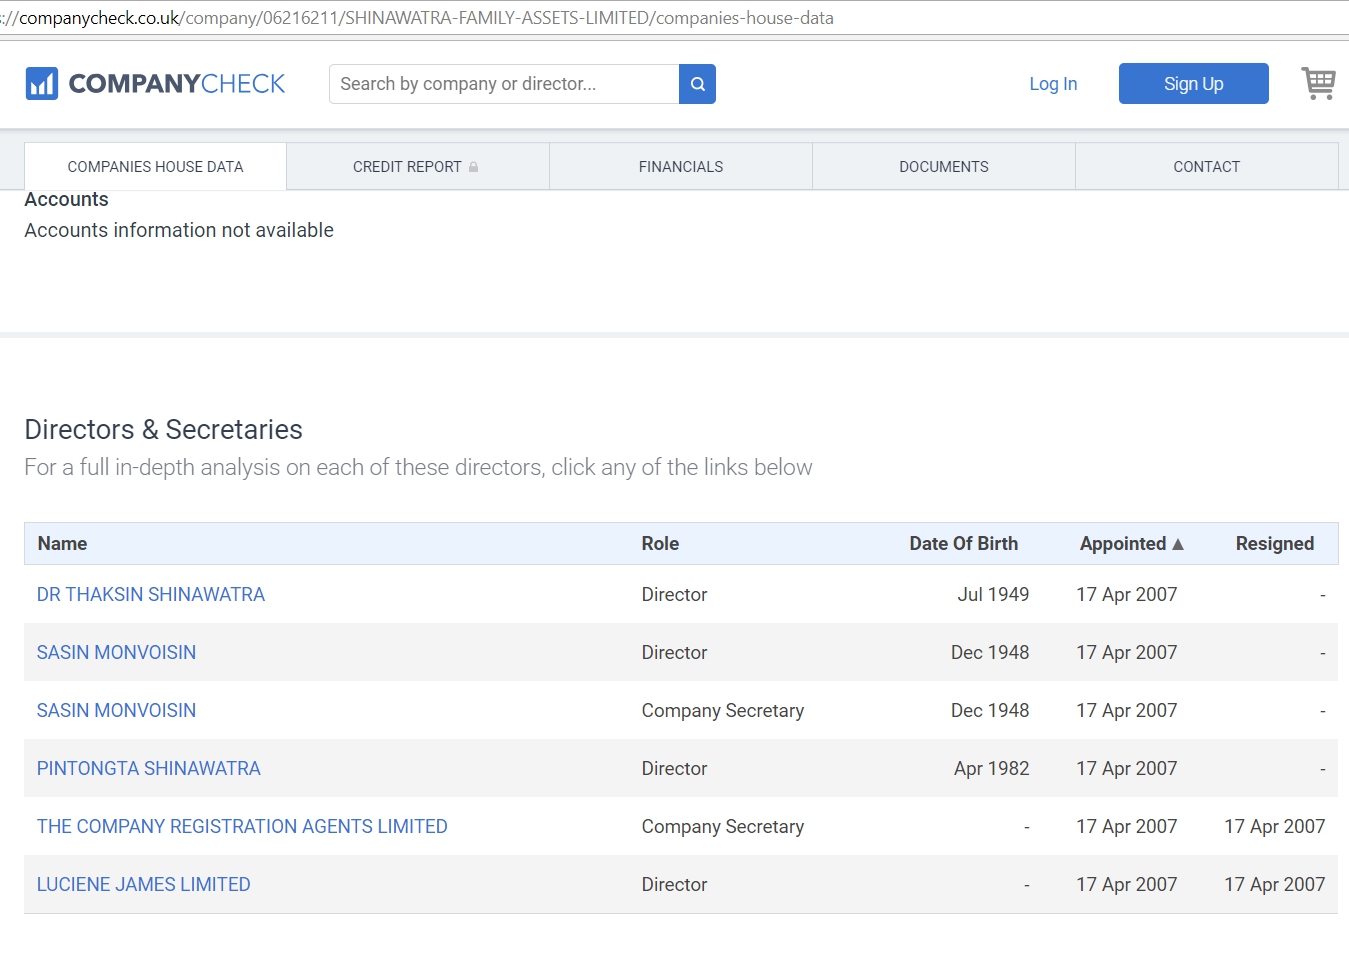The image size is (1349, 960).
Task: Select the Companies House Data tab
Action: [155, 167]
